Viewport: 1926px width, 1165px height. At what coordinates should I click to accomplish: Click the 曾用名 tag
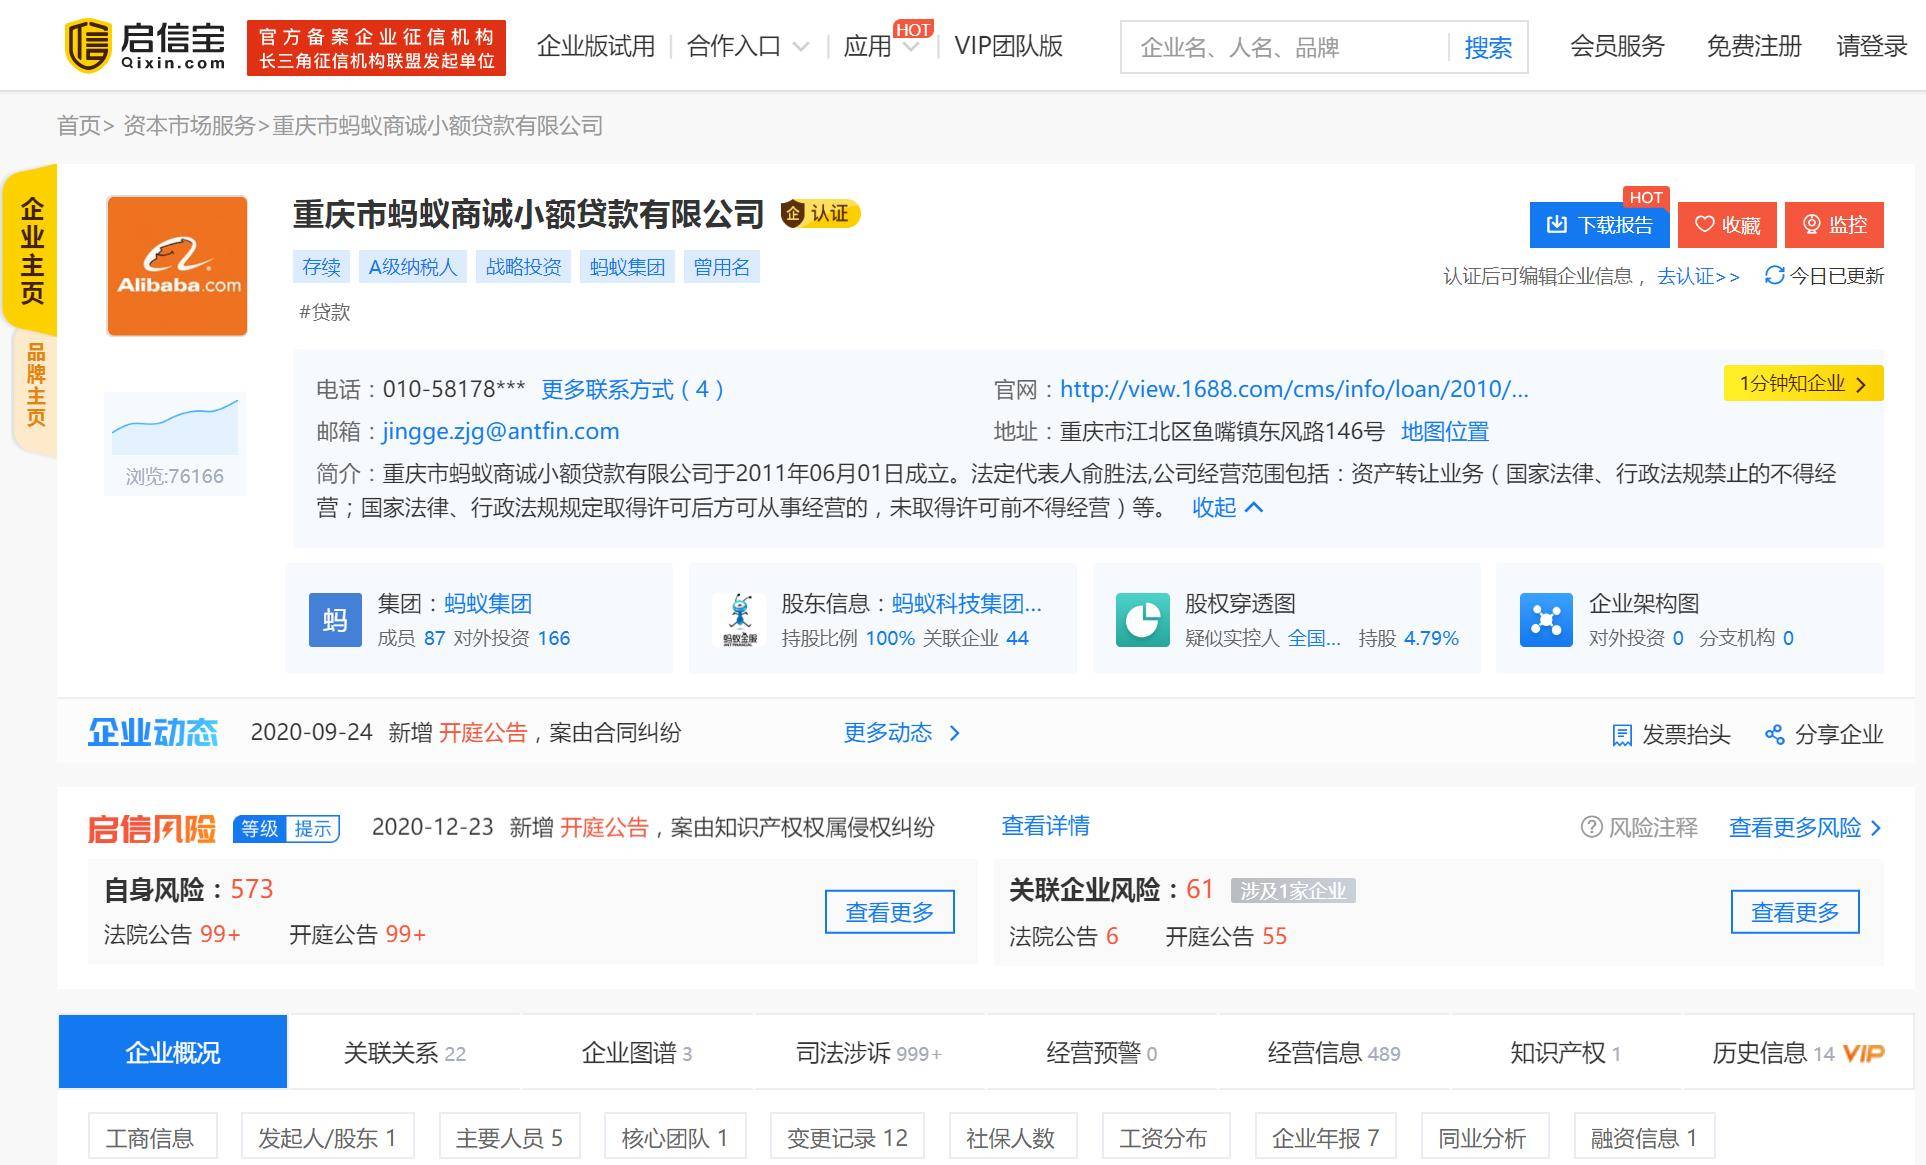click(x=721, y=267)
